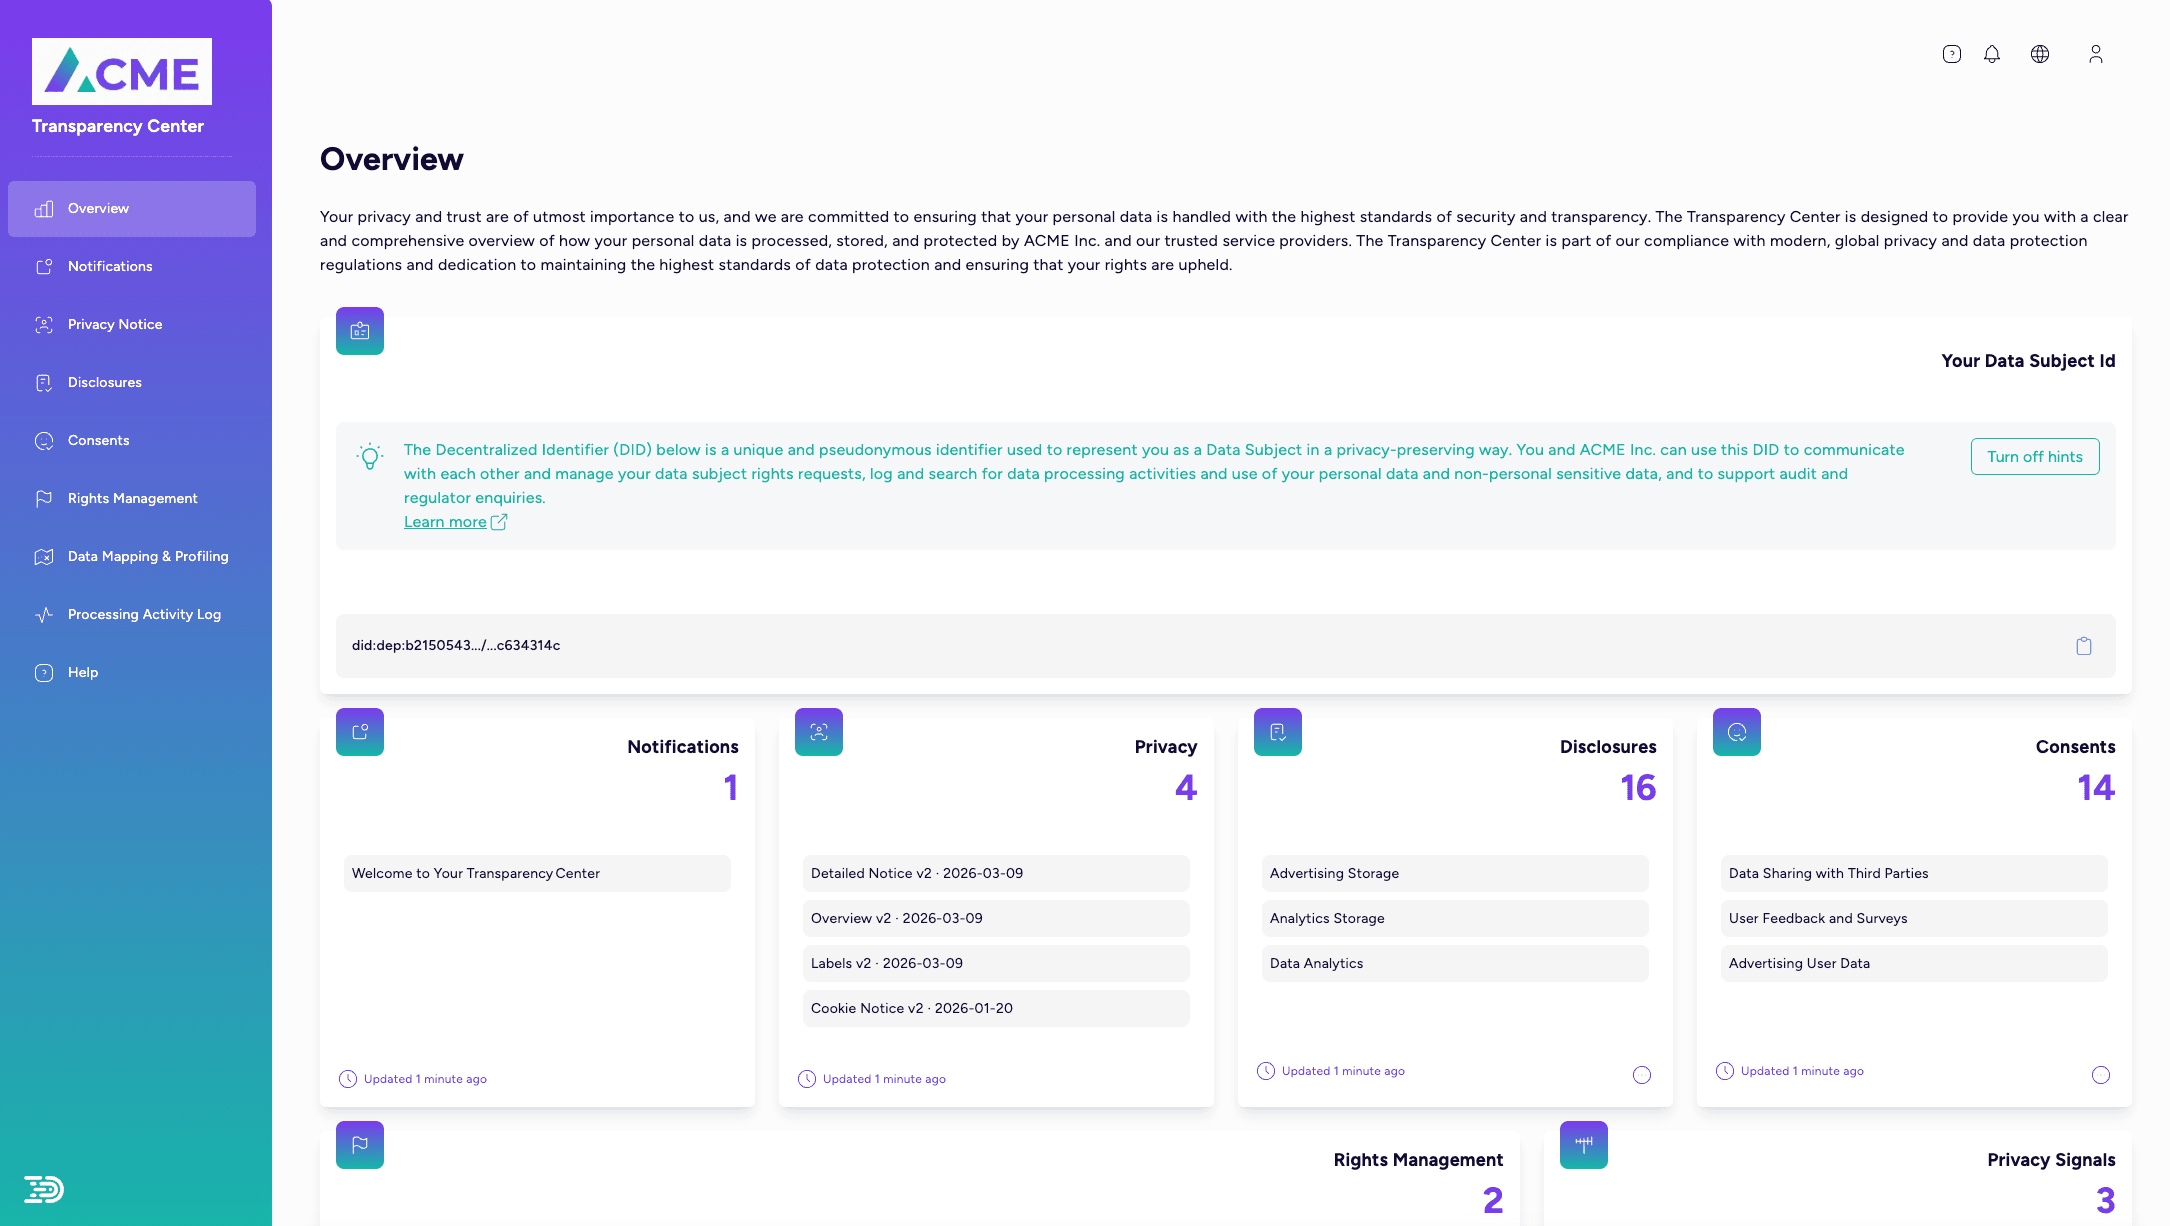Copy the DID with clipboard icon
The height and width of the screenshot is (1226, 2170).
(x=2083, y=646)
